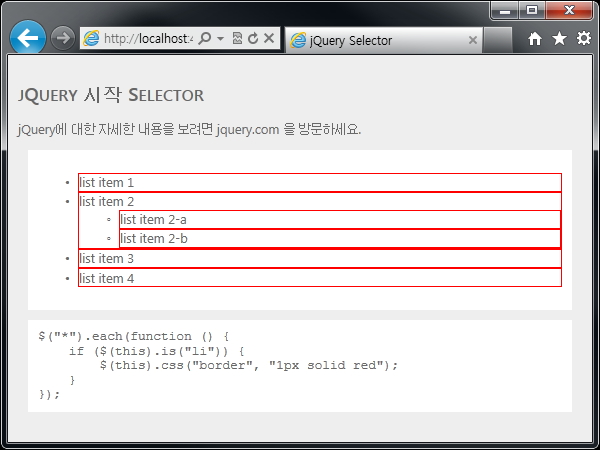Close the browser window
Image resolution: width=600 pixels, height=450 pixels.
coord(569,10)
